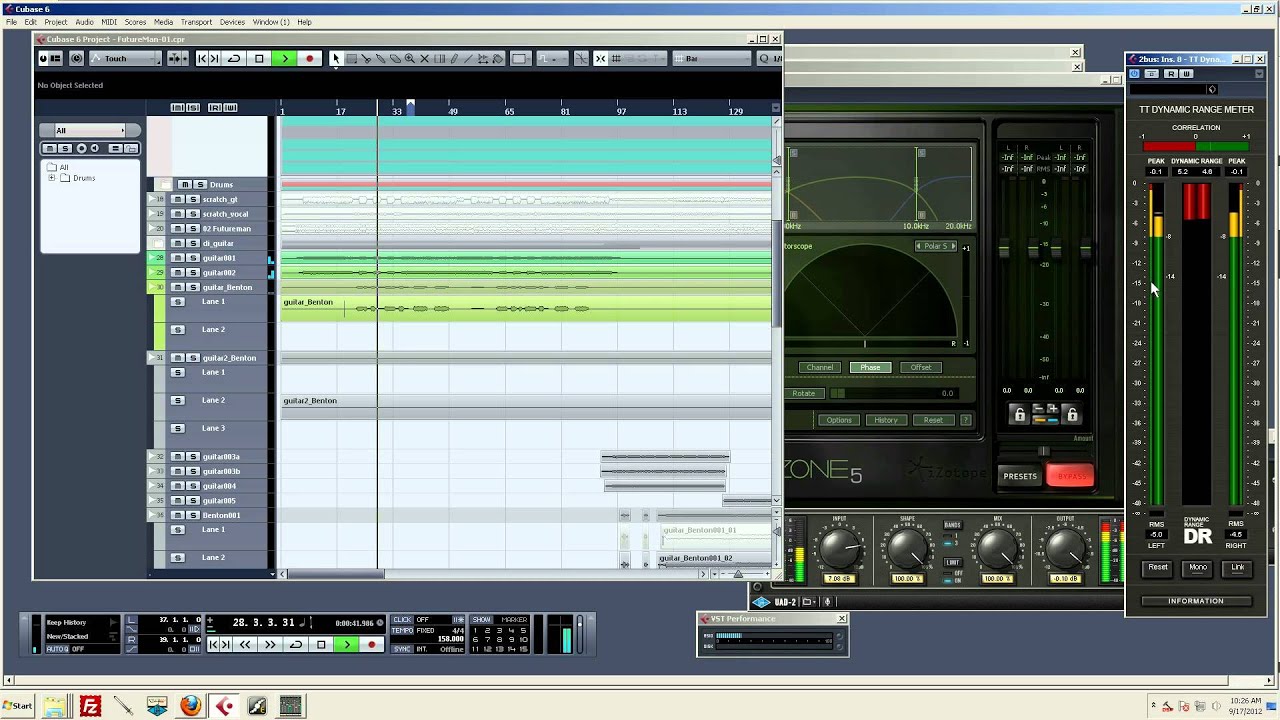Viewport: 1280px width, 720px height.
Task: Open Firefox from the taskbar
Action: [190, 706]
